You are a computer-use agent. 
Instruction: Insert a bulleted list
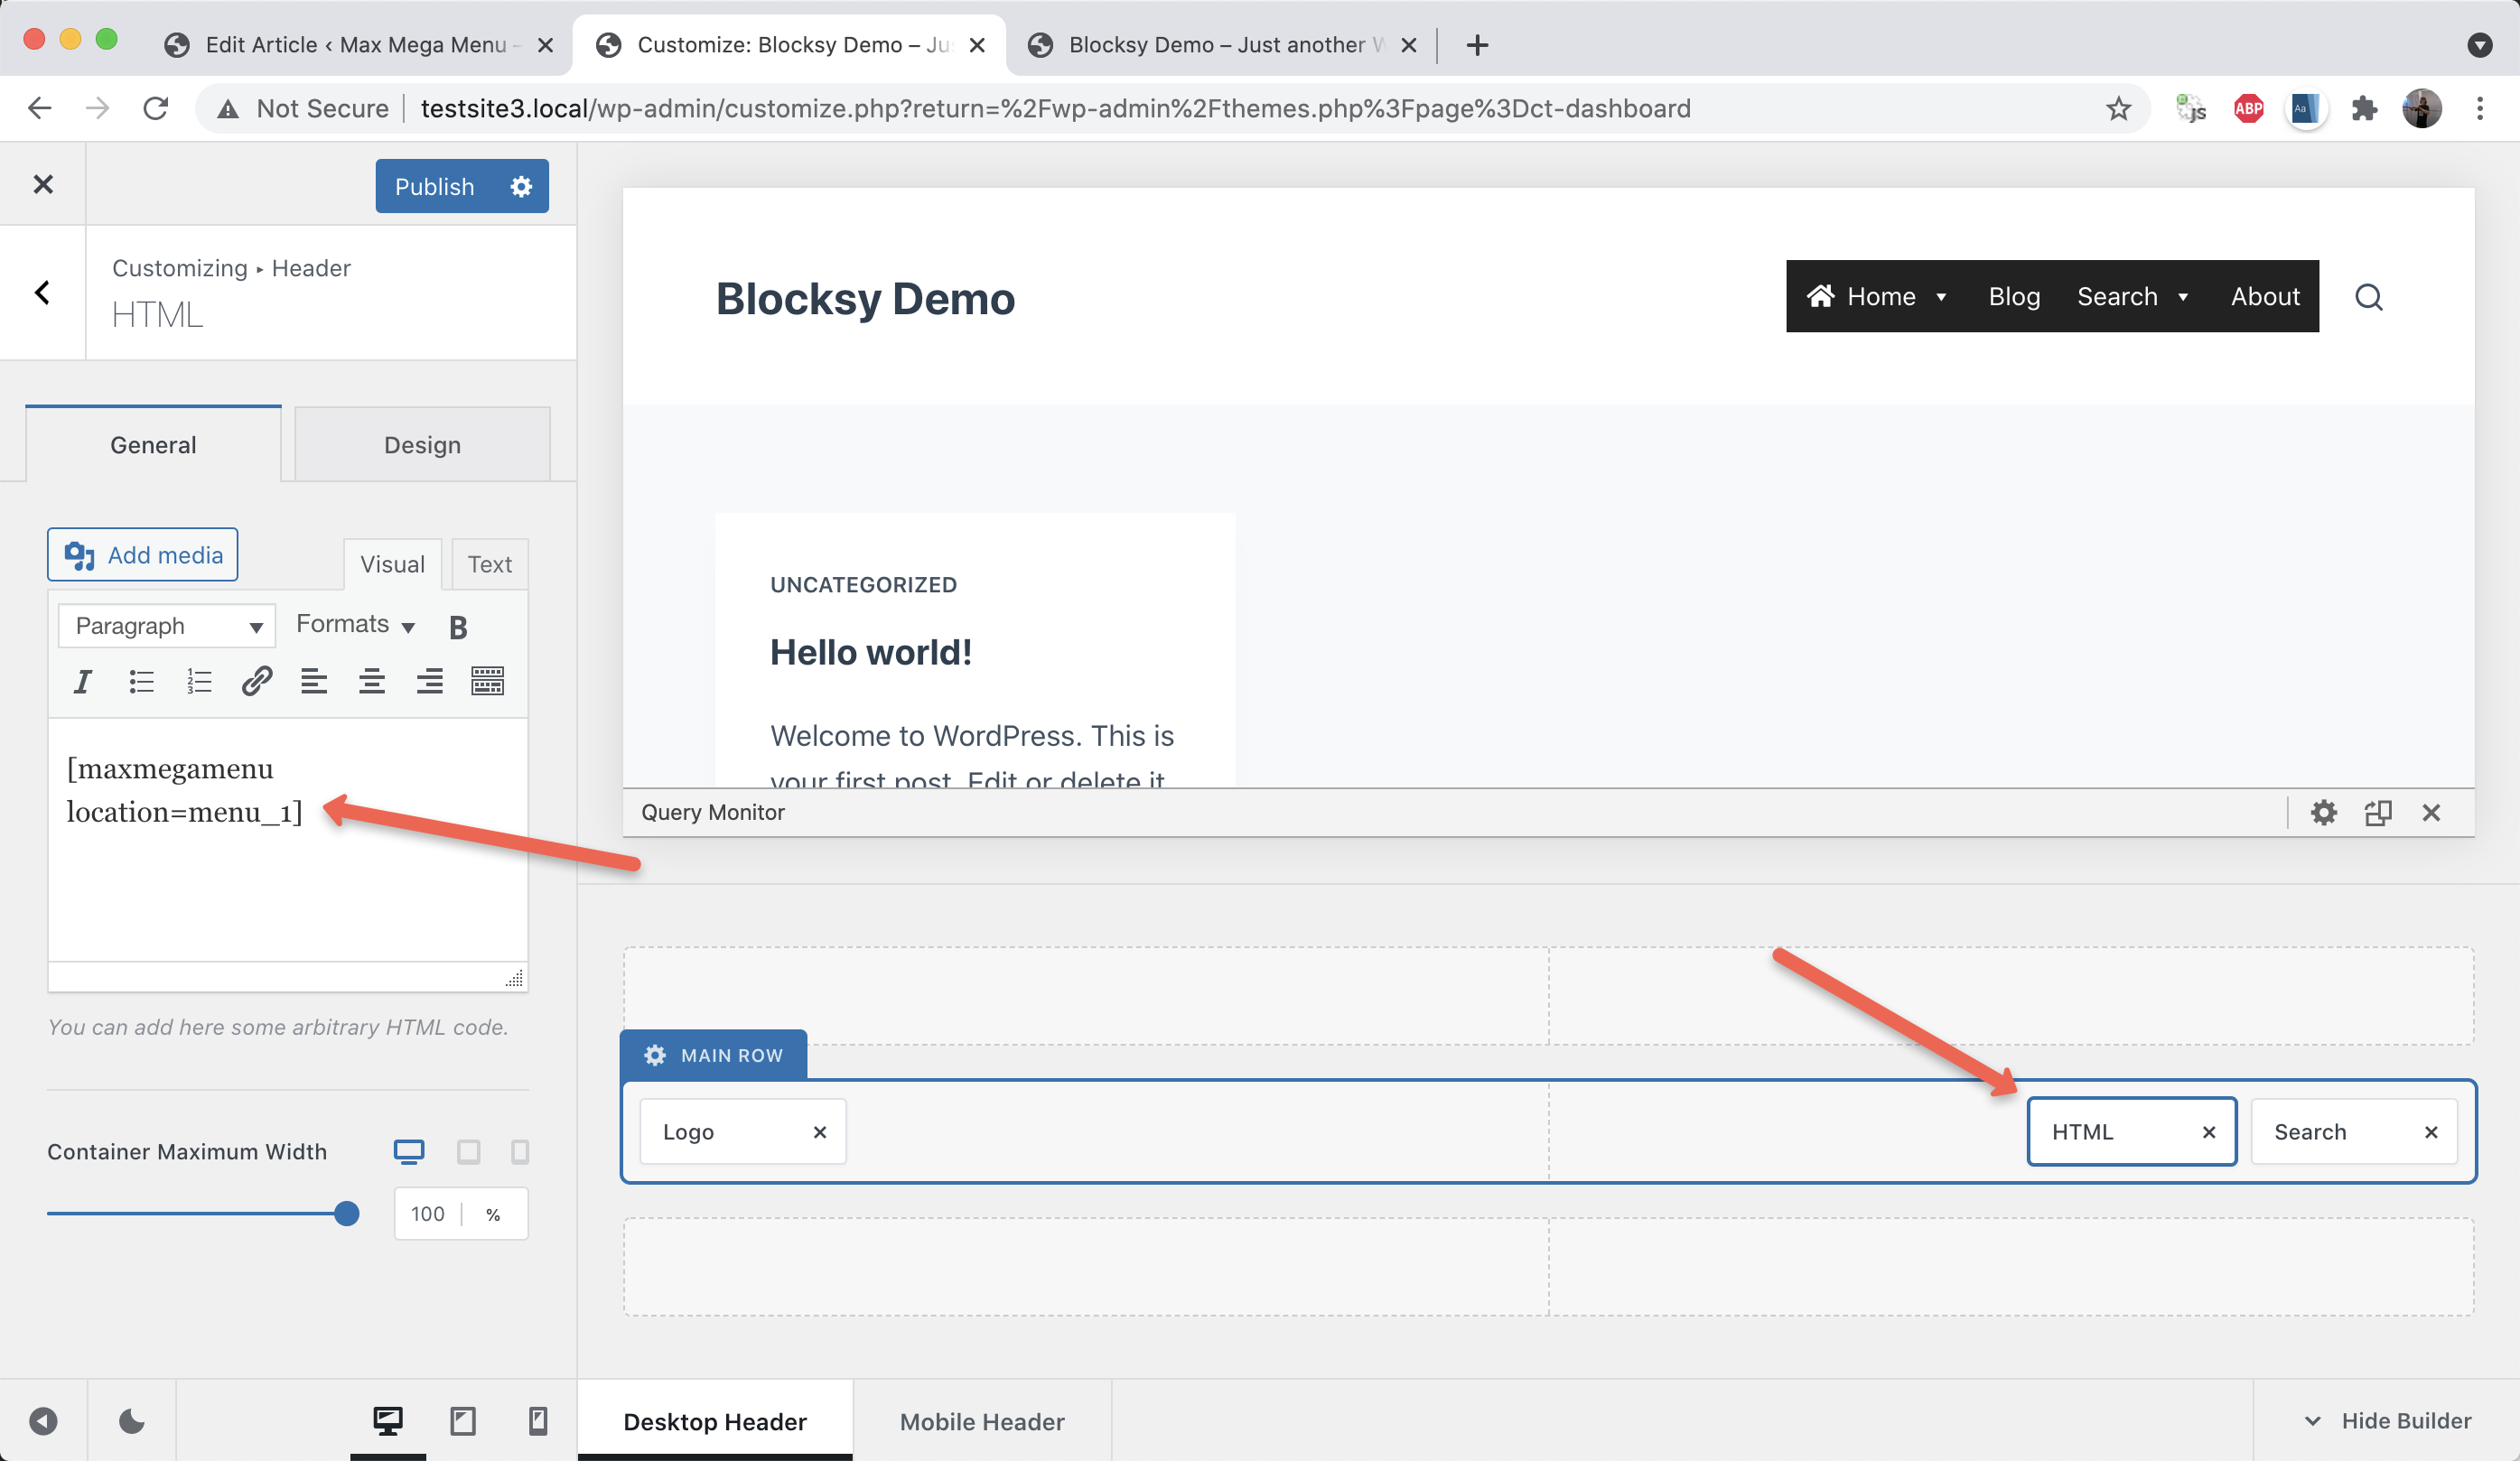tap(141, 682)
